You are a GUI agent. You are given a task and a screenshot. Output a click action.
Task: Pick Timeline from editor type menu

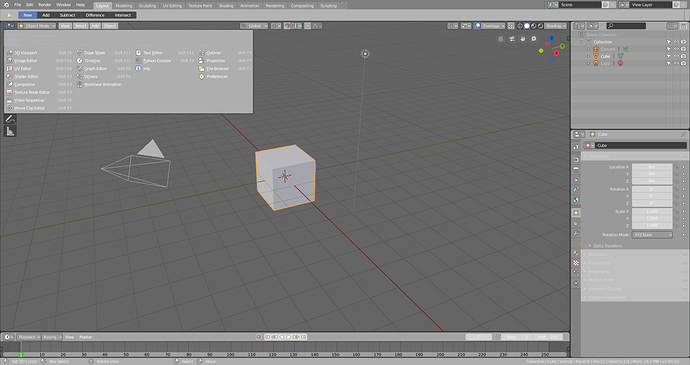[104, 61]
